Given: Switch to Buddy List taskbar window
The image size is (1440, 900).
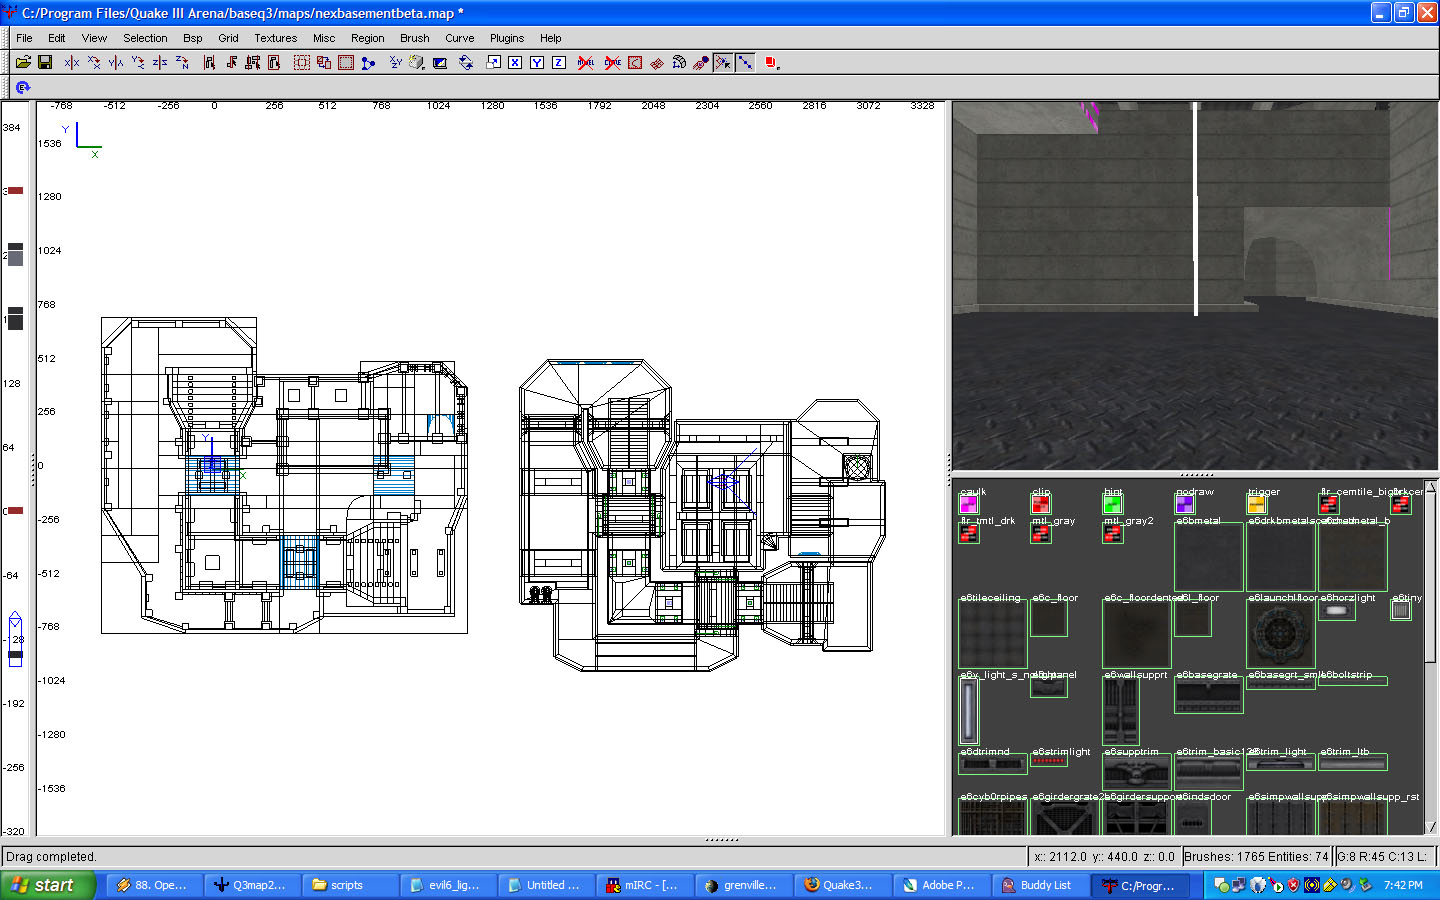Looking at the screenshot, I should click(1038, 885).
